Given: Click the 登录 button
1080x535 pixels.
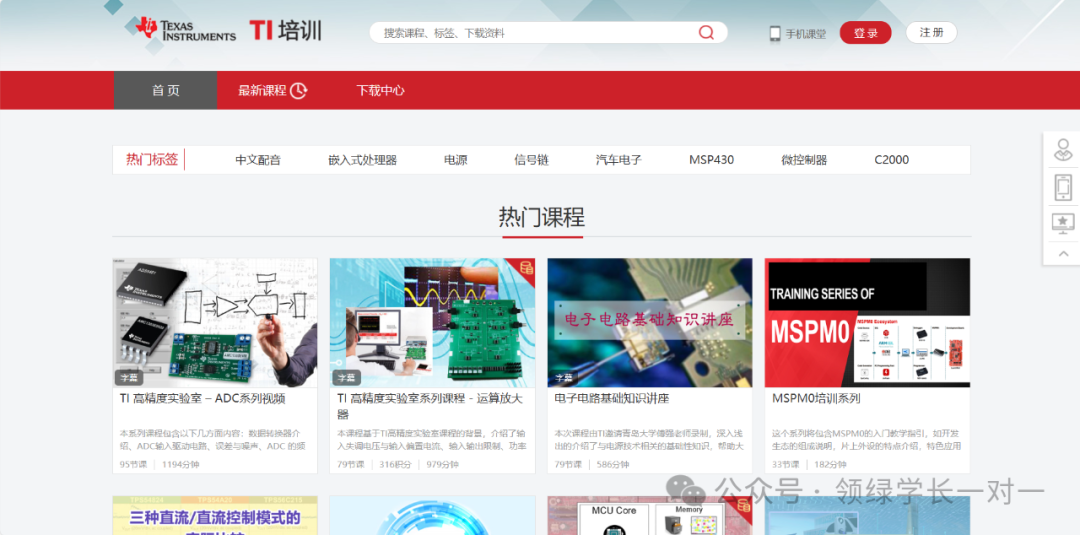Looking at the screenshot, I should (x=865, y=33).
